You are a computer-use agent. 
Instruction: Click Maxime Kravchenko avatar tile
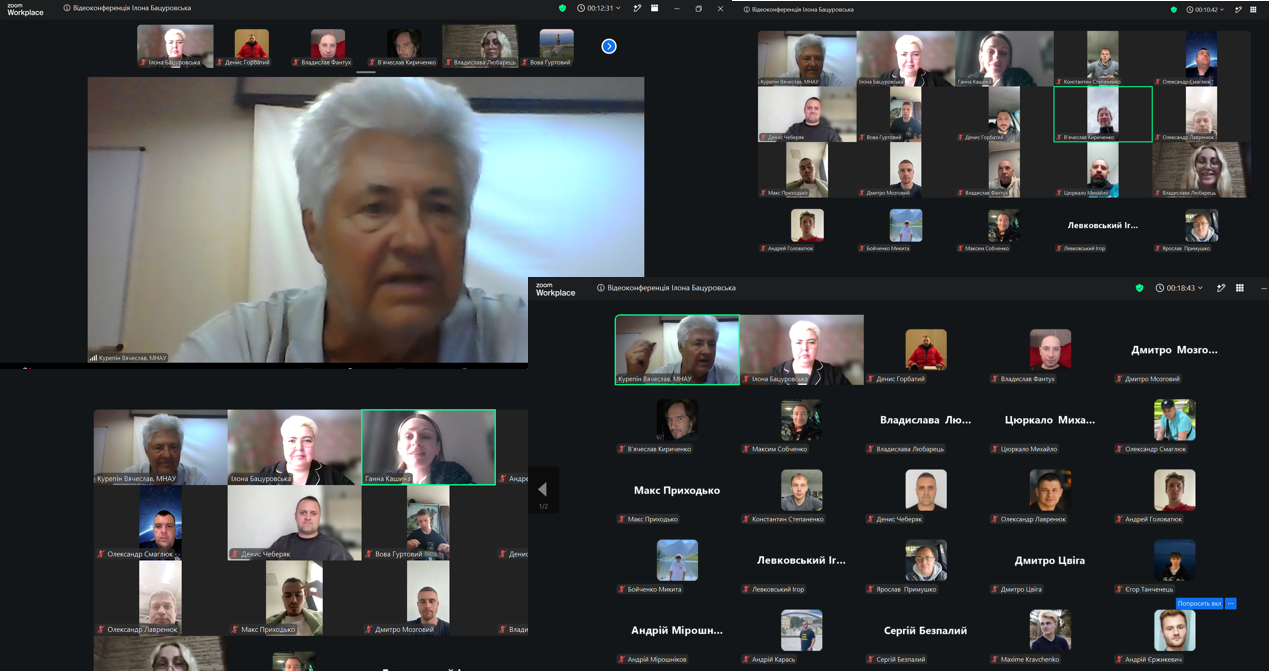[x=1050, y=631]
